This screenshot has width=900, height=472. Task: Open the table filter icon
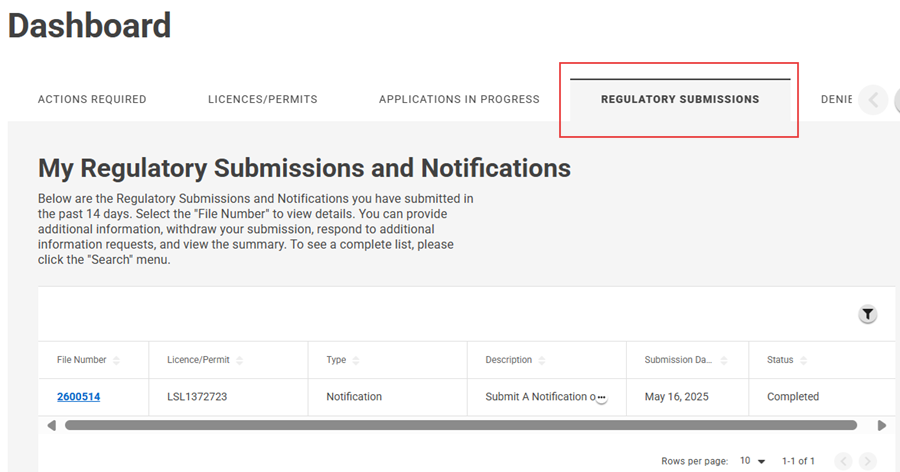867,314
